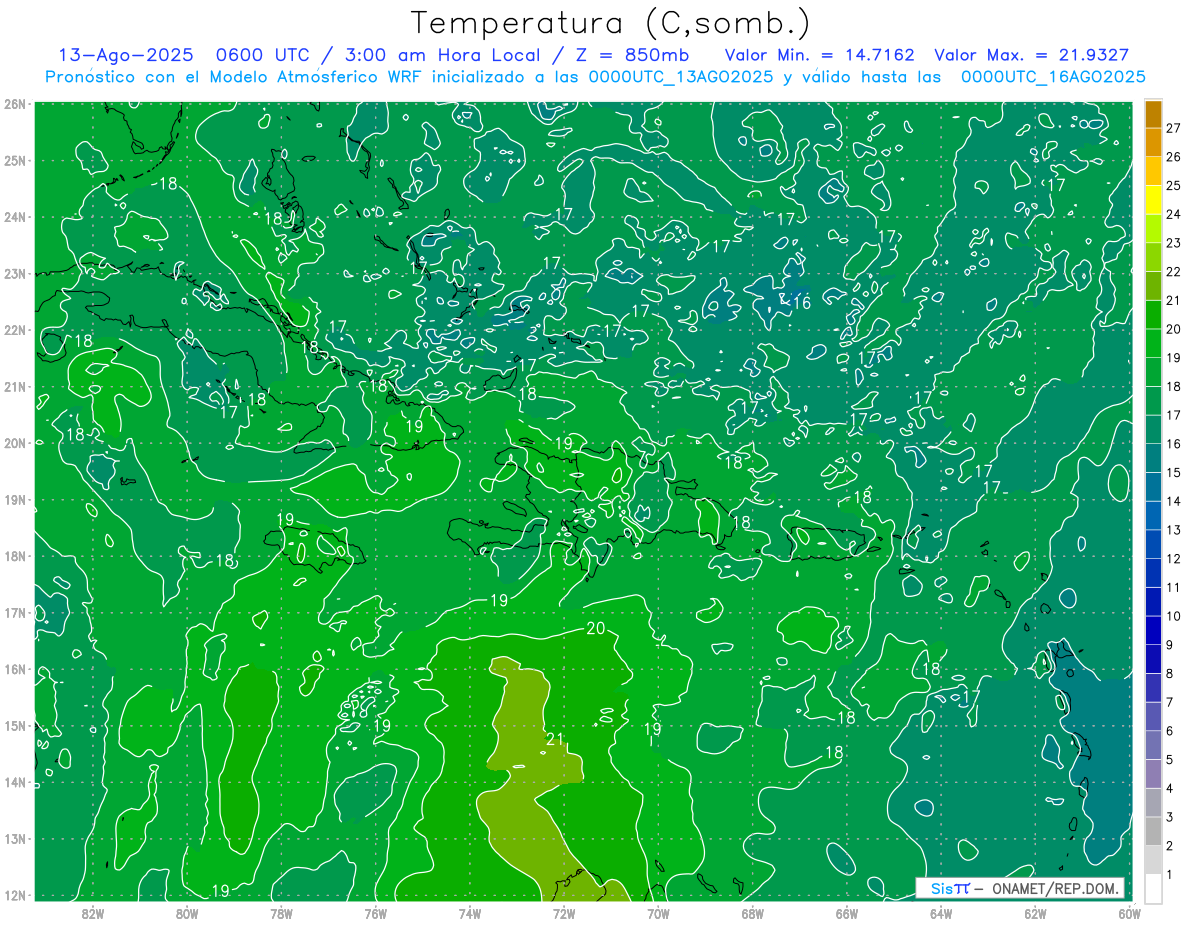Screen dimensions: 1200x927
Task: Click the "20" contour label on the map
Action: [x=596, y=628]
